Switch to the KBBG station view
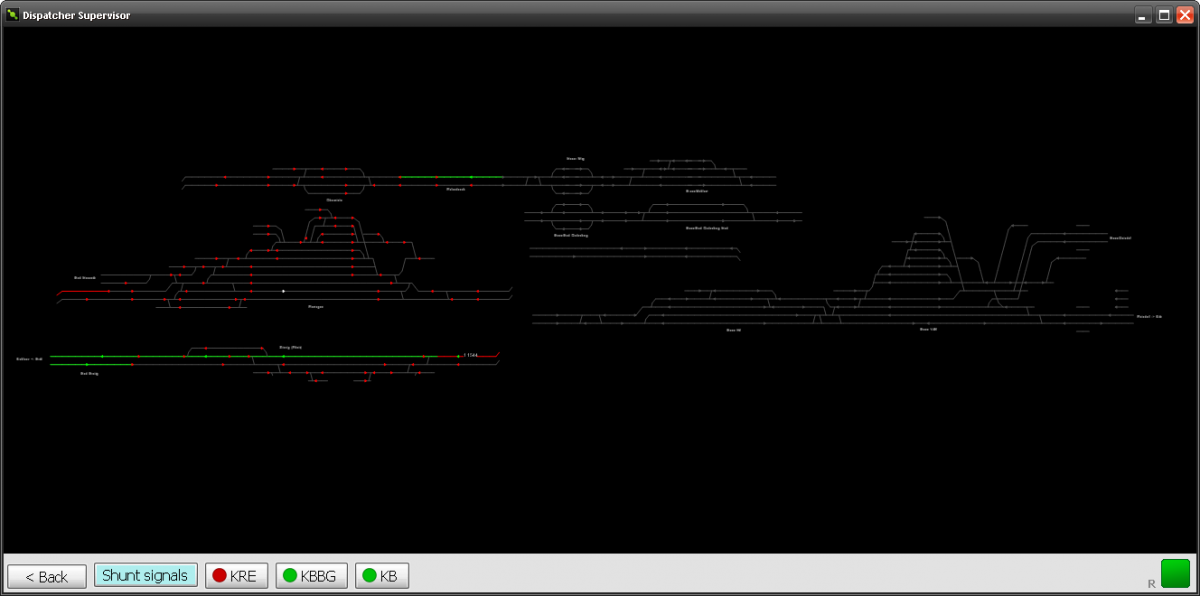 coord(311,575)
